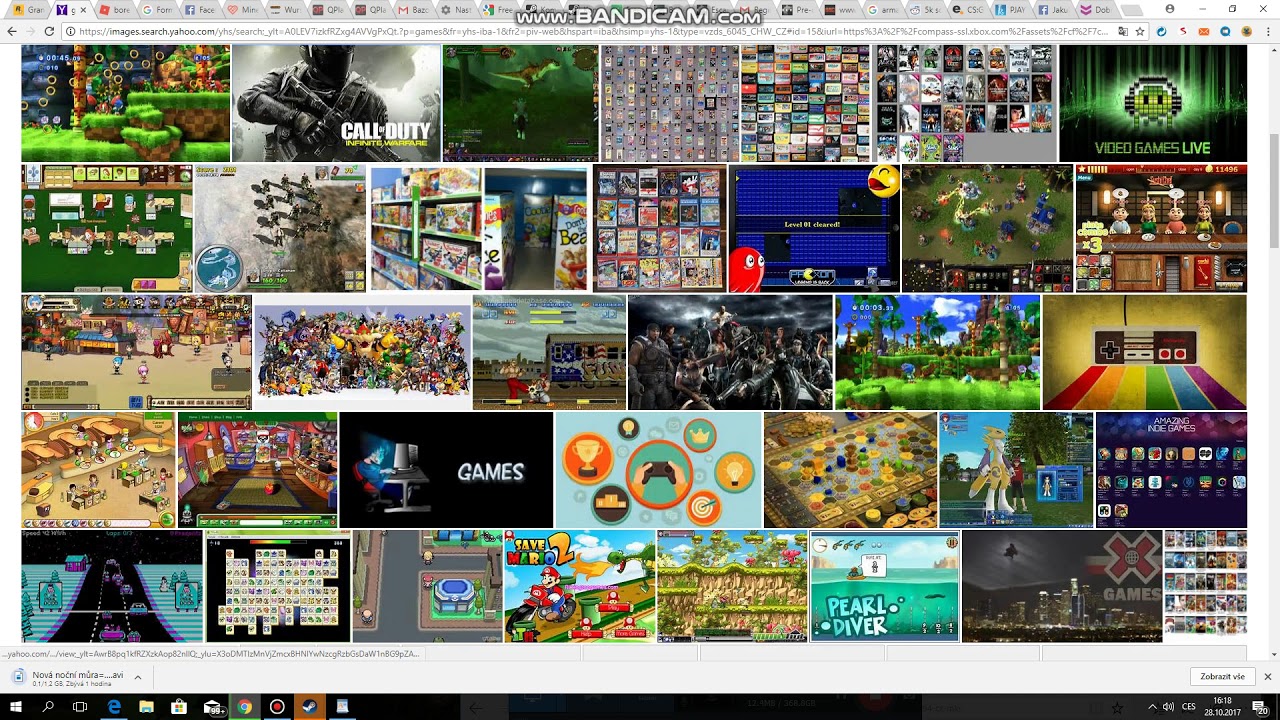Expand the download item options arrow
Viewport: 1280px width, 720px height.
point(137,677)
